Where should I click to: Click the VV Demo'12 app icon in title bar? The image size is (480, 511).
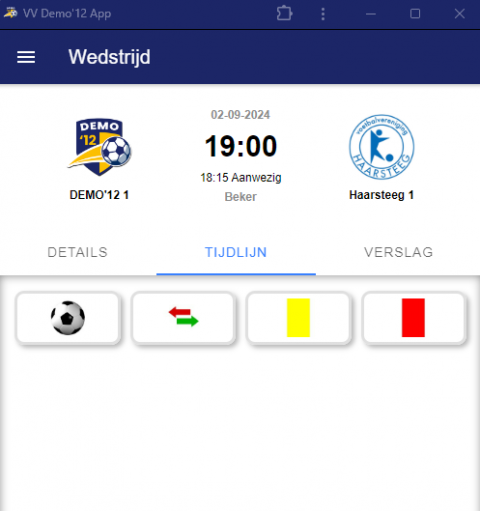(11, 13)
